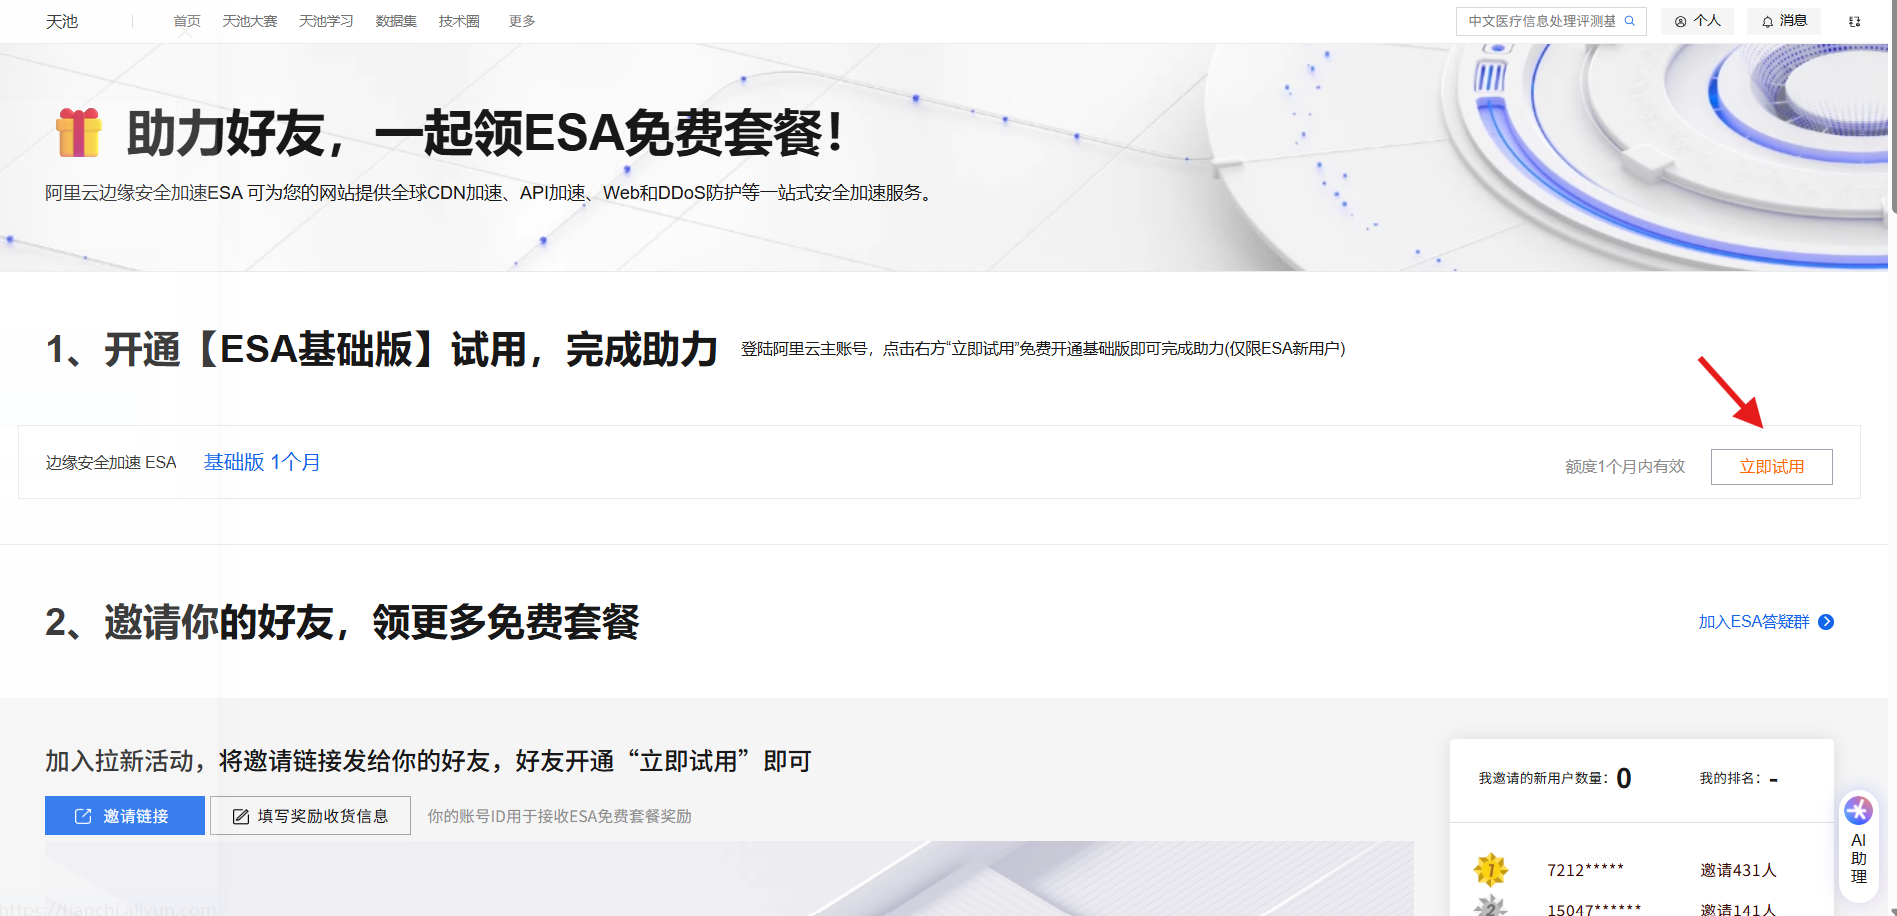The height and width of the screenshot is (916, 1897).
Task: Click the 阿里云边缘安全加速ESA description text
Action: tap(491, 193)
